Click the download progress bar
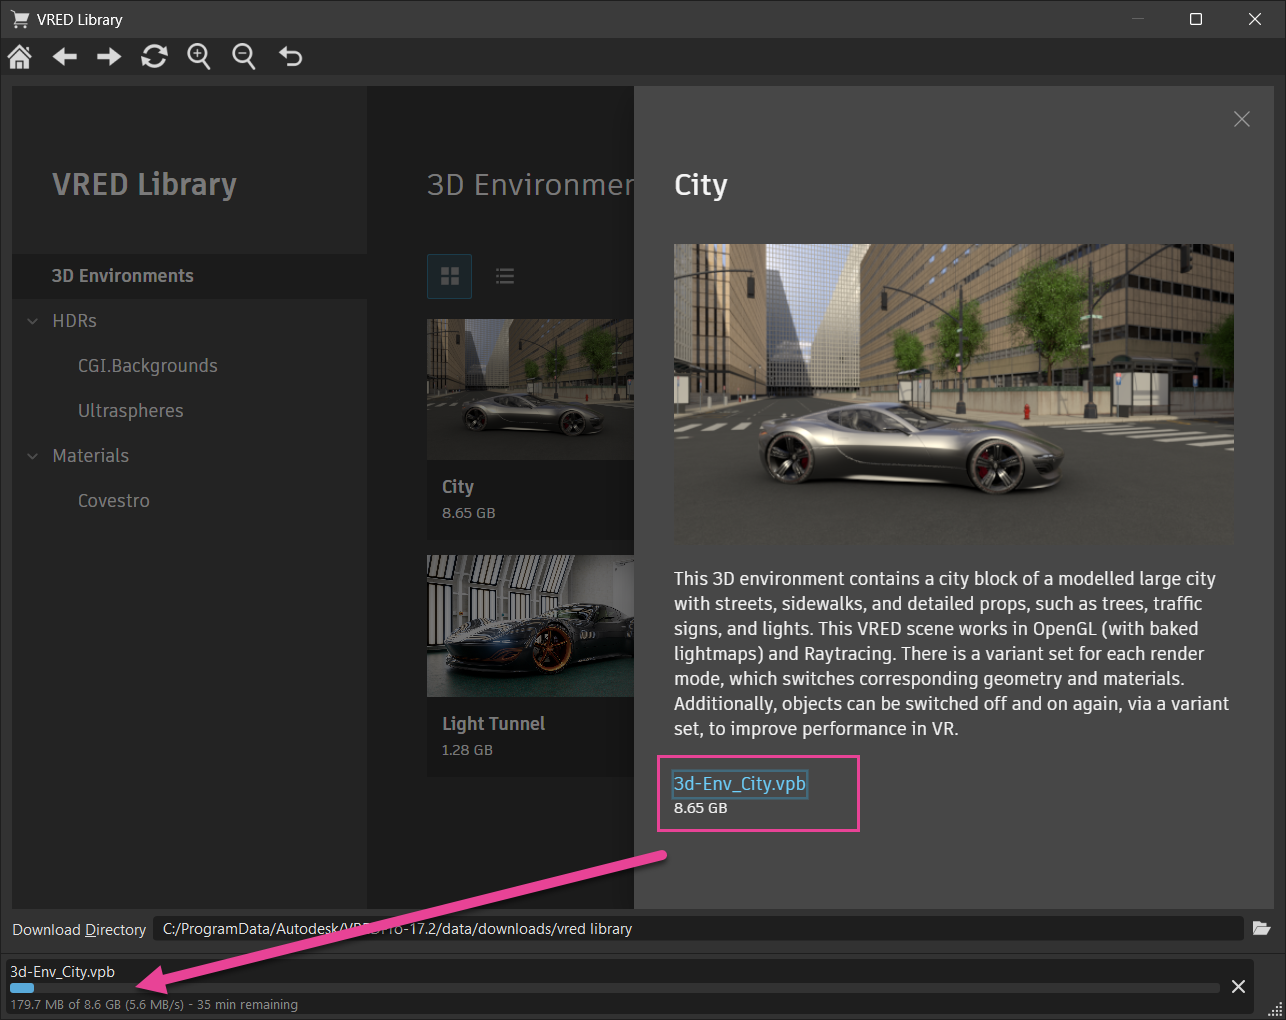The width and height of the screenshot is (1286, 1020). pyautogui.click(x=615, y=988)
